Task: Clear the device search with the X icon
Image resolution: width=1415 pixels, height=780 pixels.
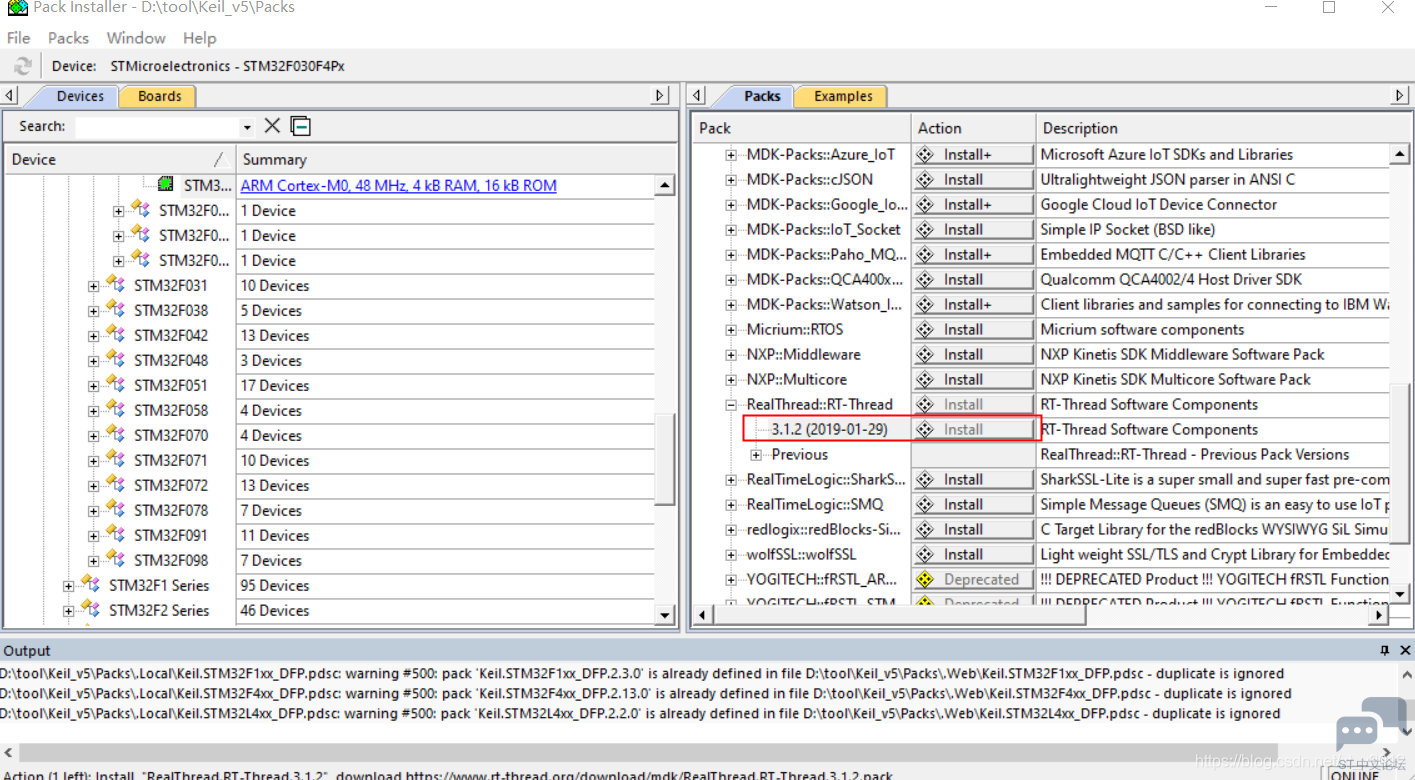Action: (272, 126)
